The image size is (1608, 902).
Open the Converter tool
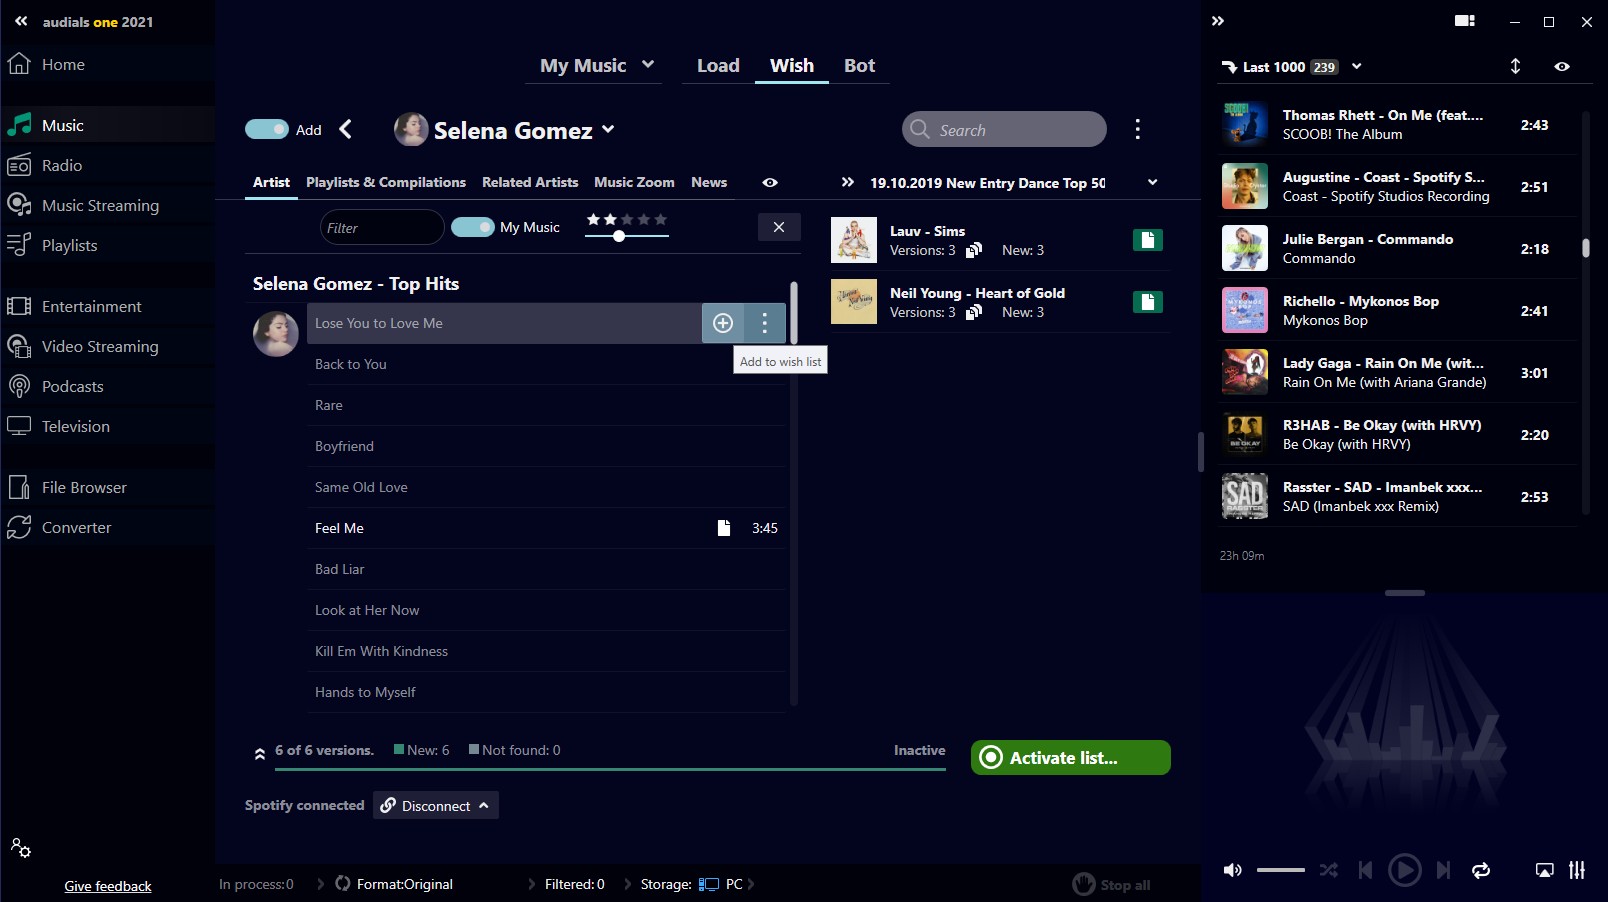[76, 527]
